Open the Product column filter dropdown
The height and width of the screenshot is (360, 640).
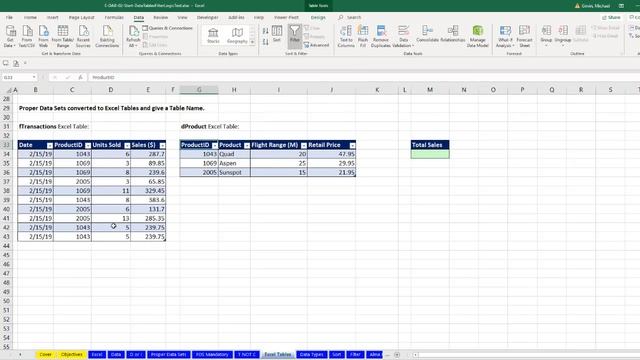click(247, 145)
